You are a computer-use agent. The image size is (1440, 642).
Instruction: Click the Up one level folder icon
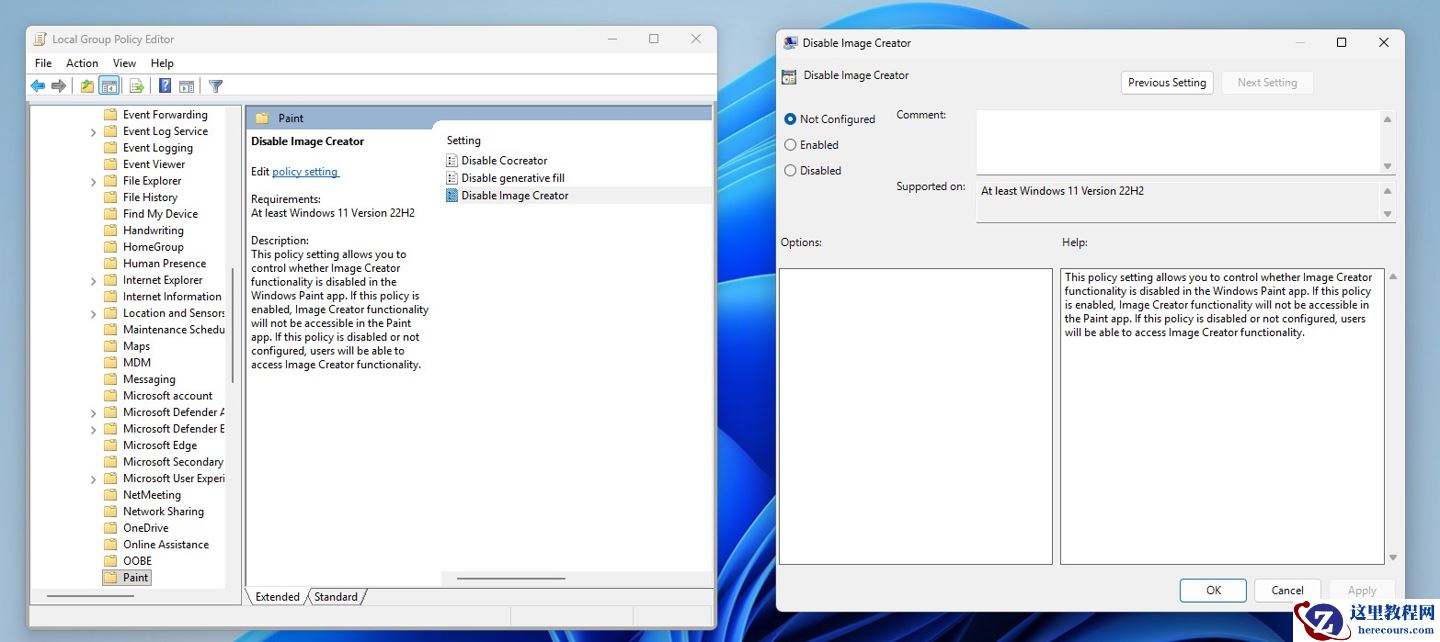(x=87, y=86)
